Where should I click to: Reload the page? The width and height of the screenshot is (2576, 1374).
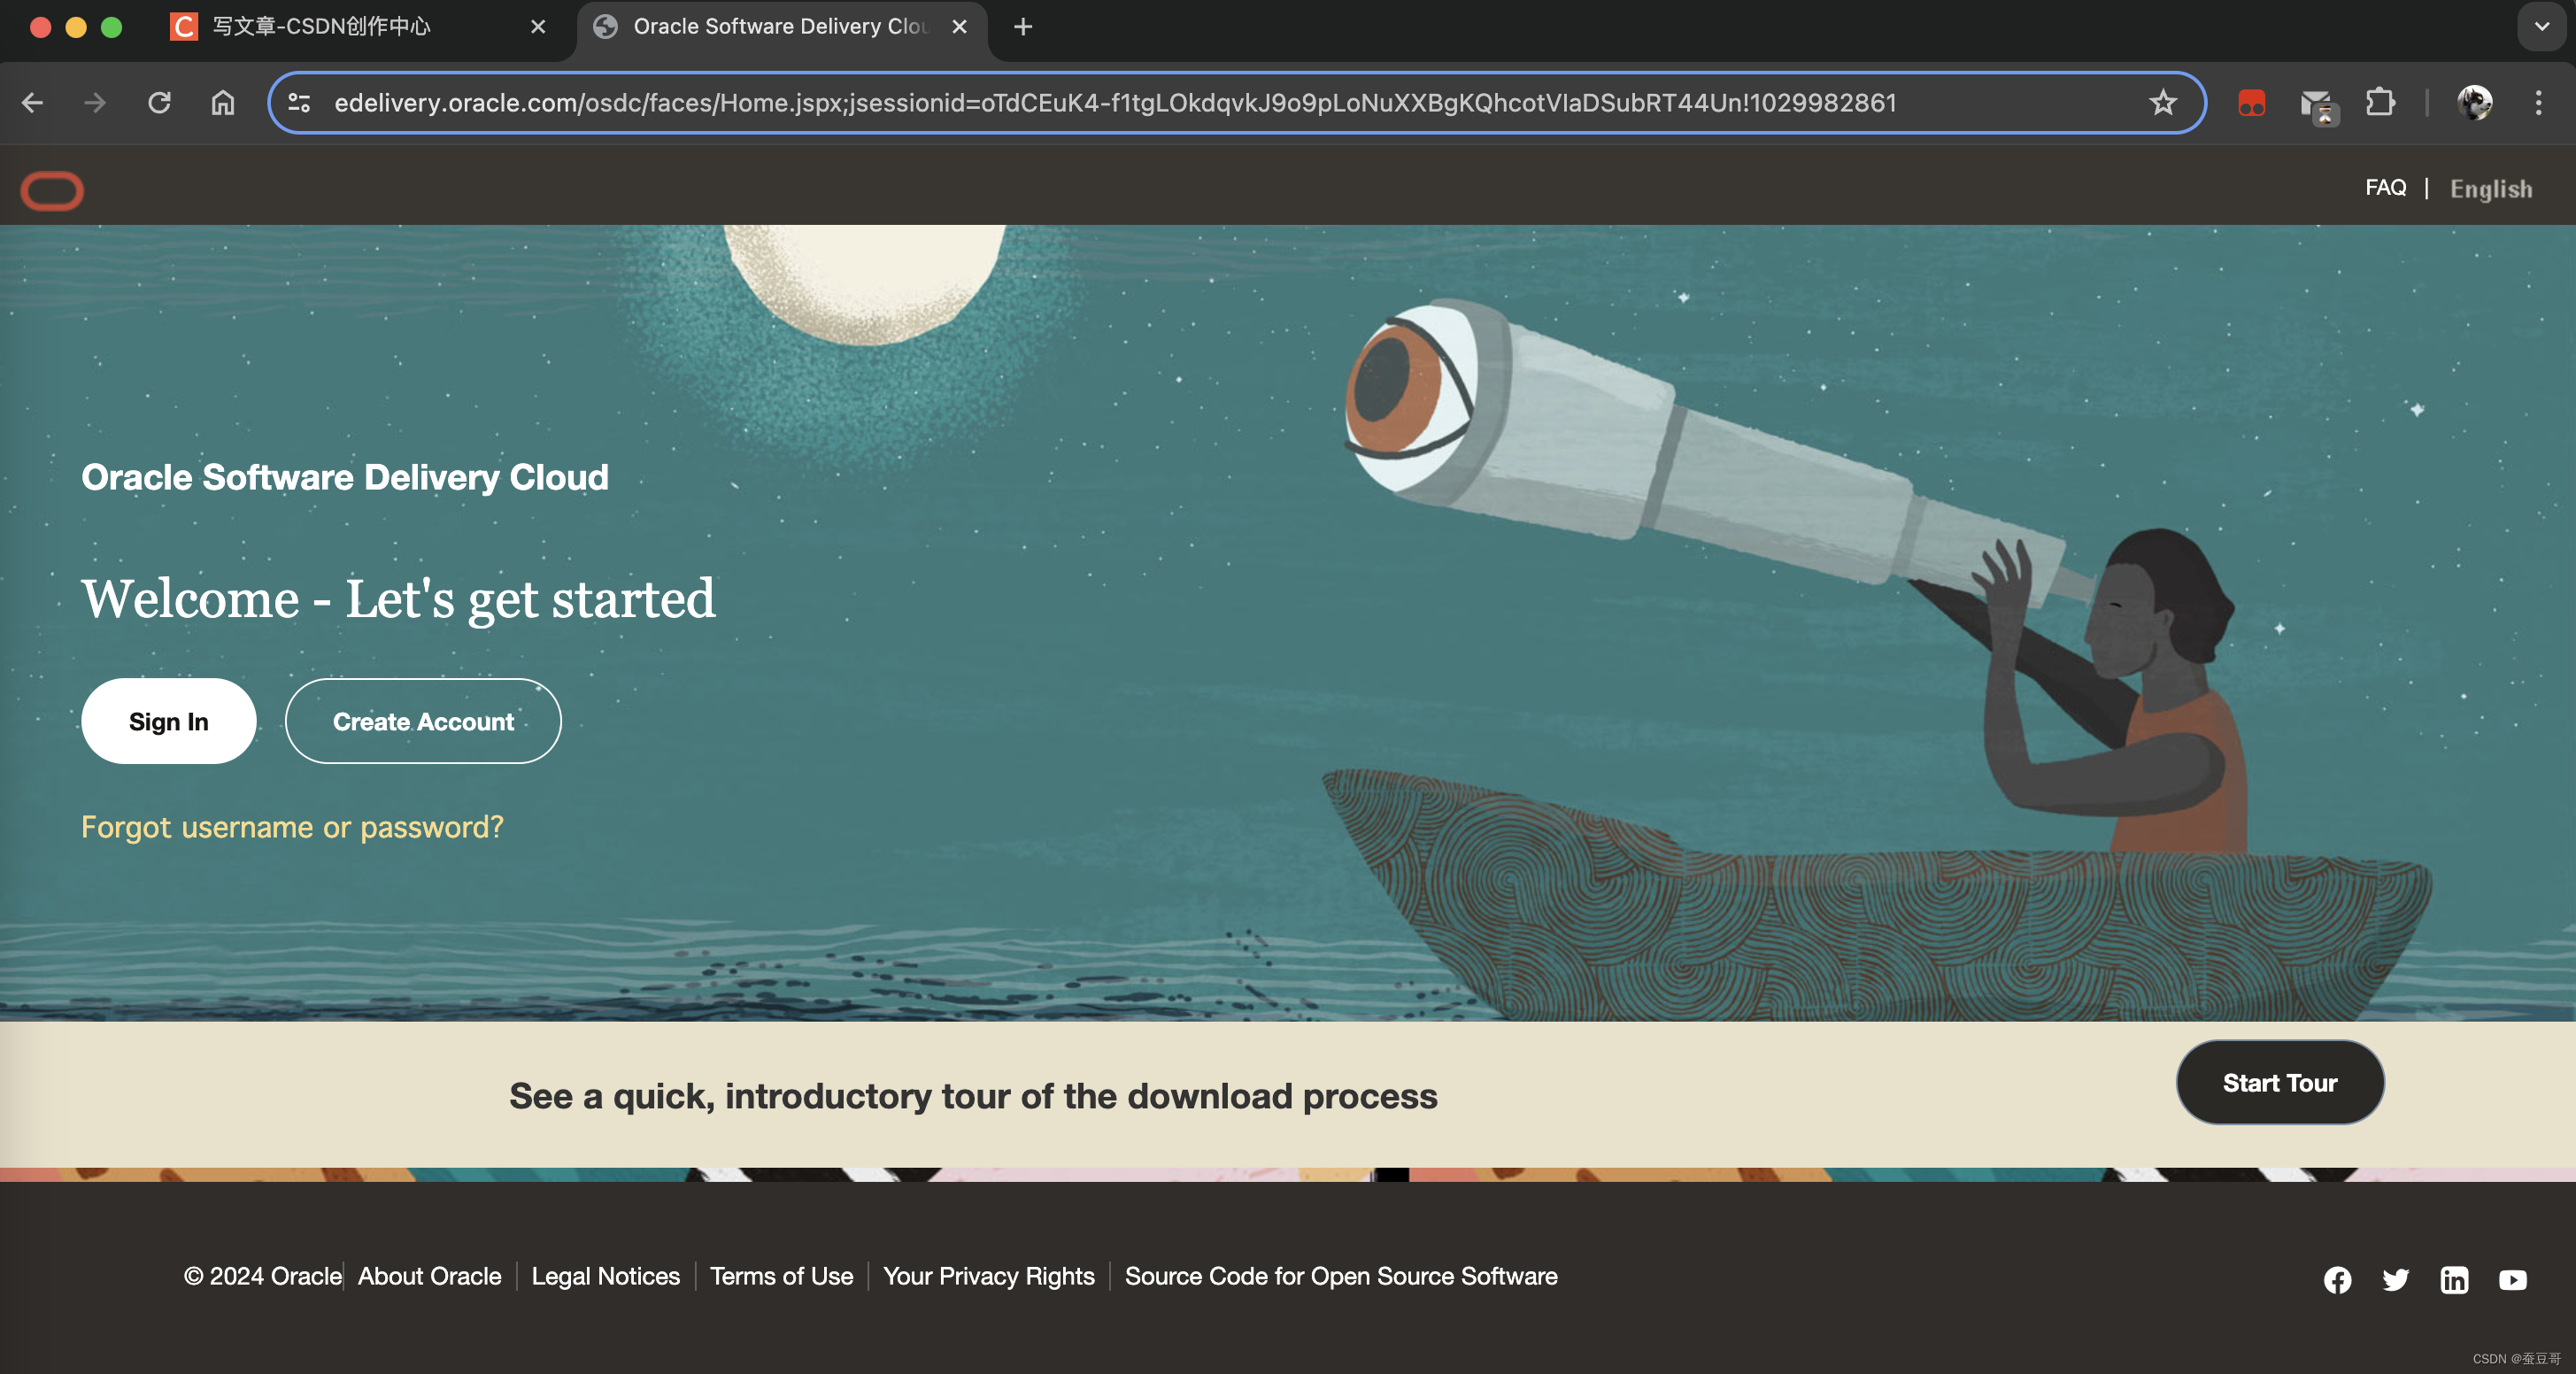pyautogui.click(x=159, y=103)
